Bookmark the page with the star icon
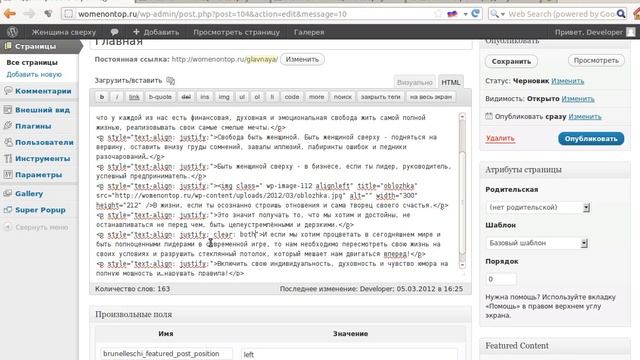The height and width of the screenshot is (360, 640). (438, 14)
